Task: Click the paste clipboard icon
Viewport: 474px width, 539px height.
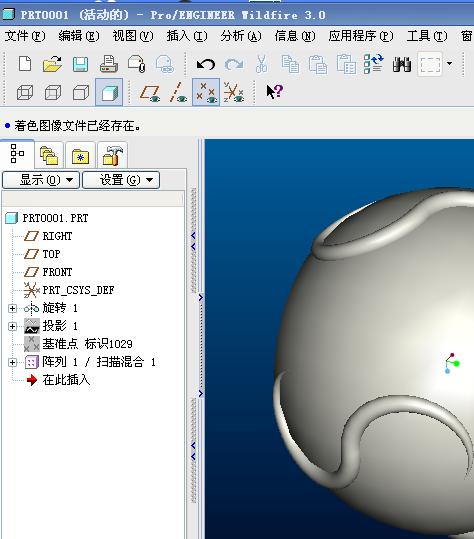Action: click(318, 64)
